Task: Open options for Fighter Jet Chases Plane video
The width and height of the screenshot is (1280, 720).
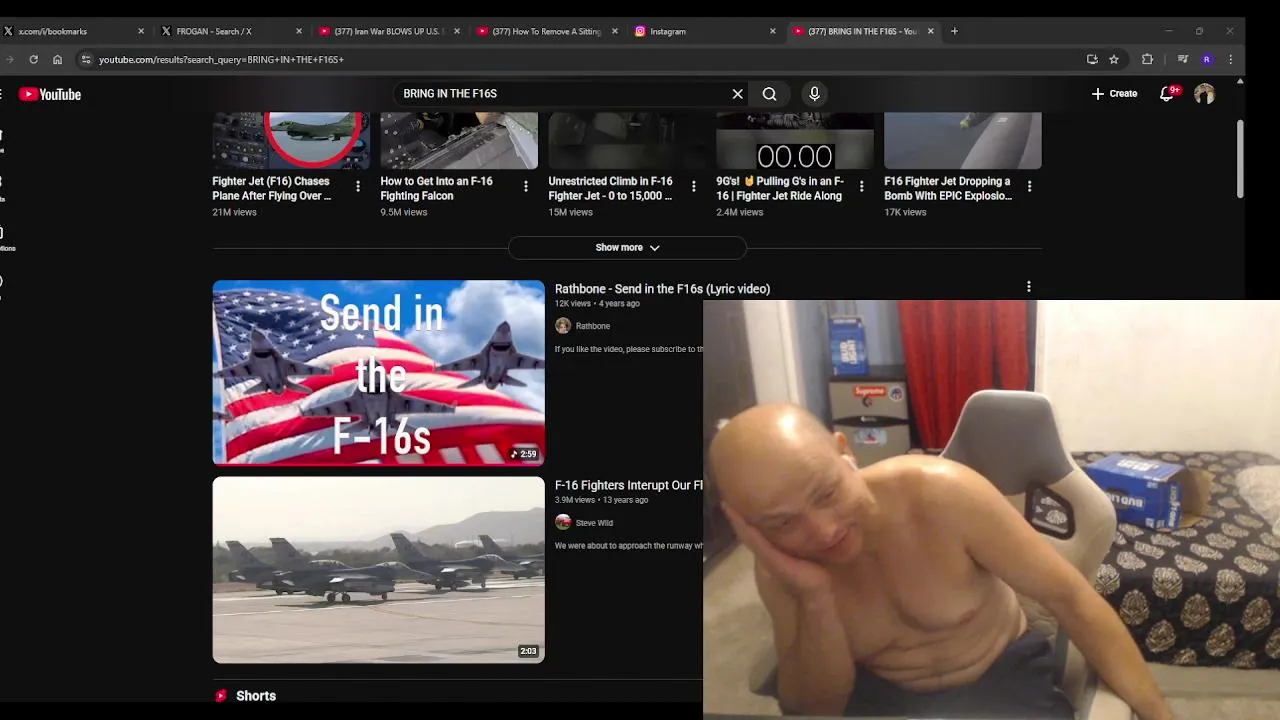Action: click(358, 186)
